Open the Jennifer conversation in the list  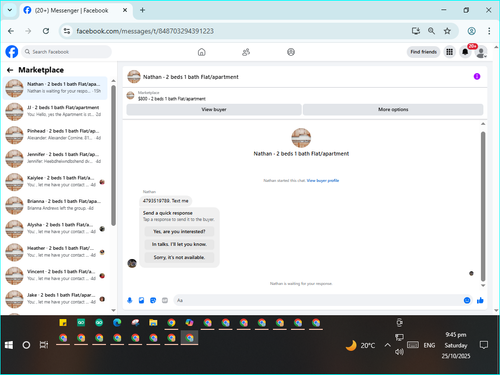[55, 158]
